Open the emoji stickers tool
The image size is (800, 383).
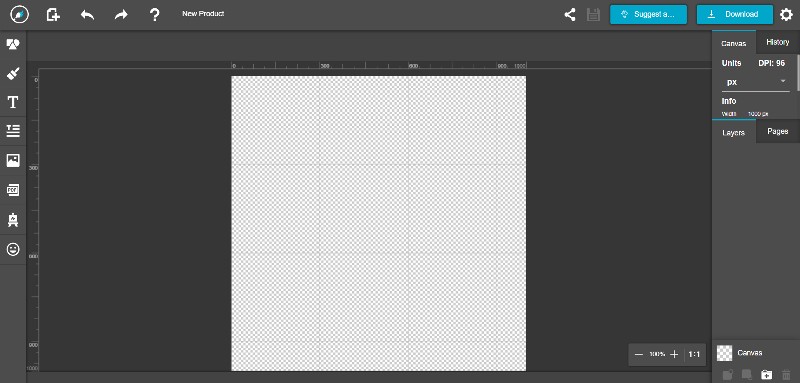pos(13,249)
